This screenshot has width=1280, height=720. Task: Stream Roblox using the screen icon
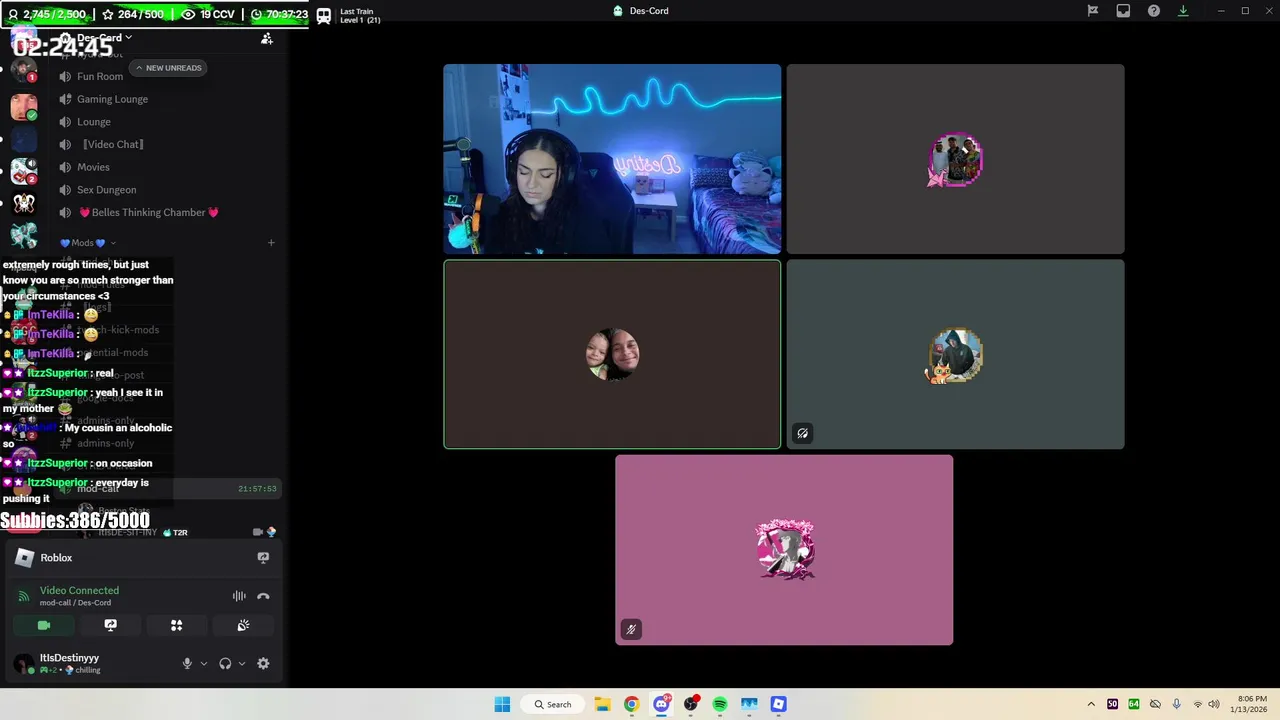pos(263,558)
